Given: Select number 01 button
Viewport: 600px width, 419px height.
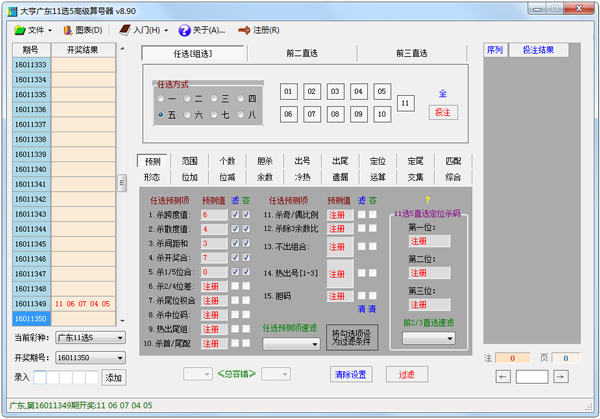Looking at the screenshot, I should [x=288, y=91].
